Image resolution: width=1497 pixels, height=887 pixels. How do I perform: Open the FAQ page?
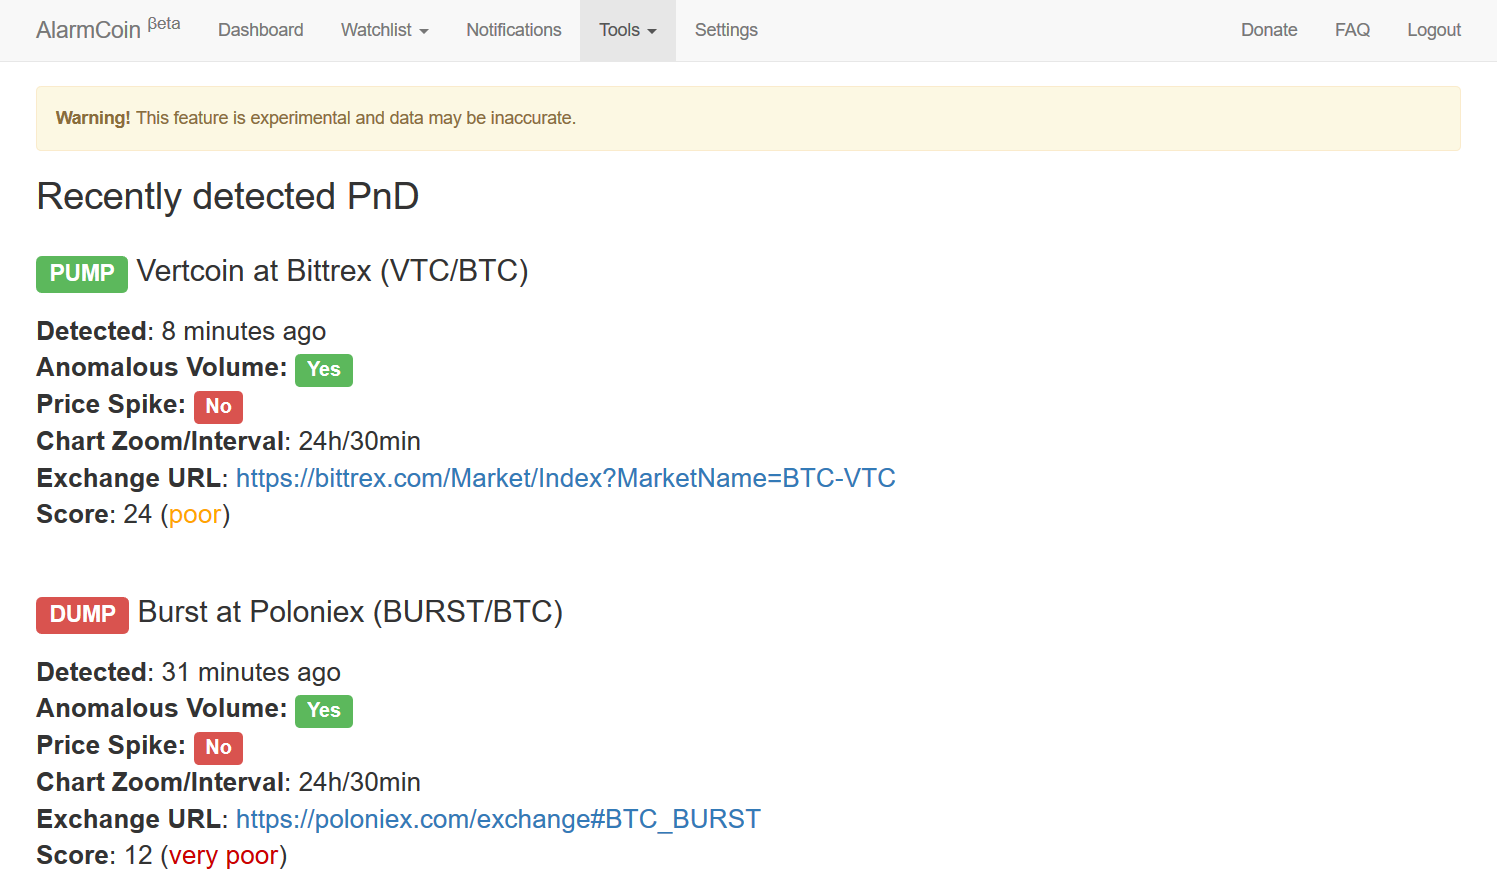tap(1352, 30)
